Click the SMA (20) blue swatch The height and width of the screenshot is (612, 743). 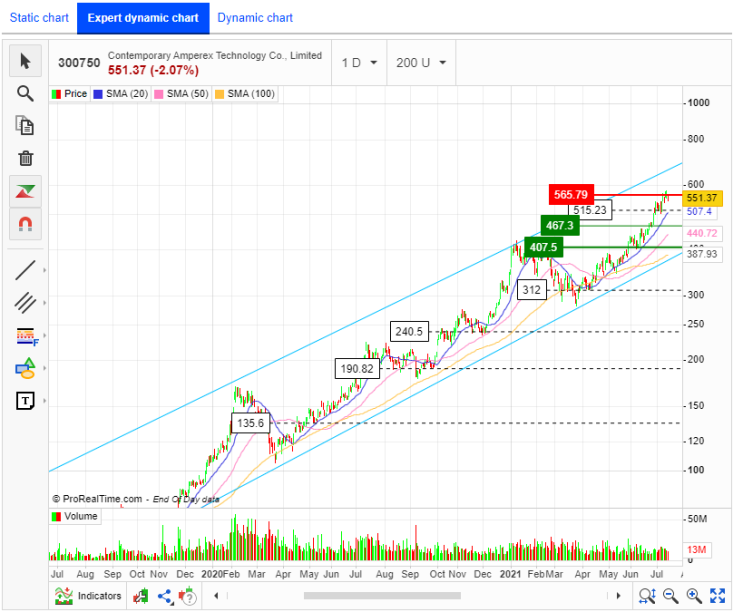98,94
